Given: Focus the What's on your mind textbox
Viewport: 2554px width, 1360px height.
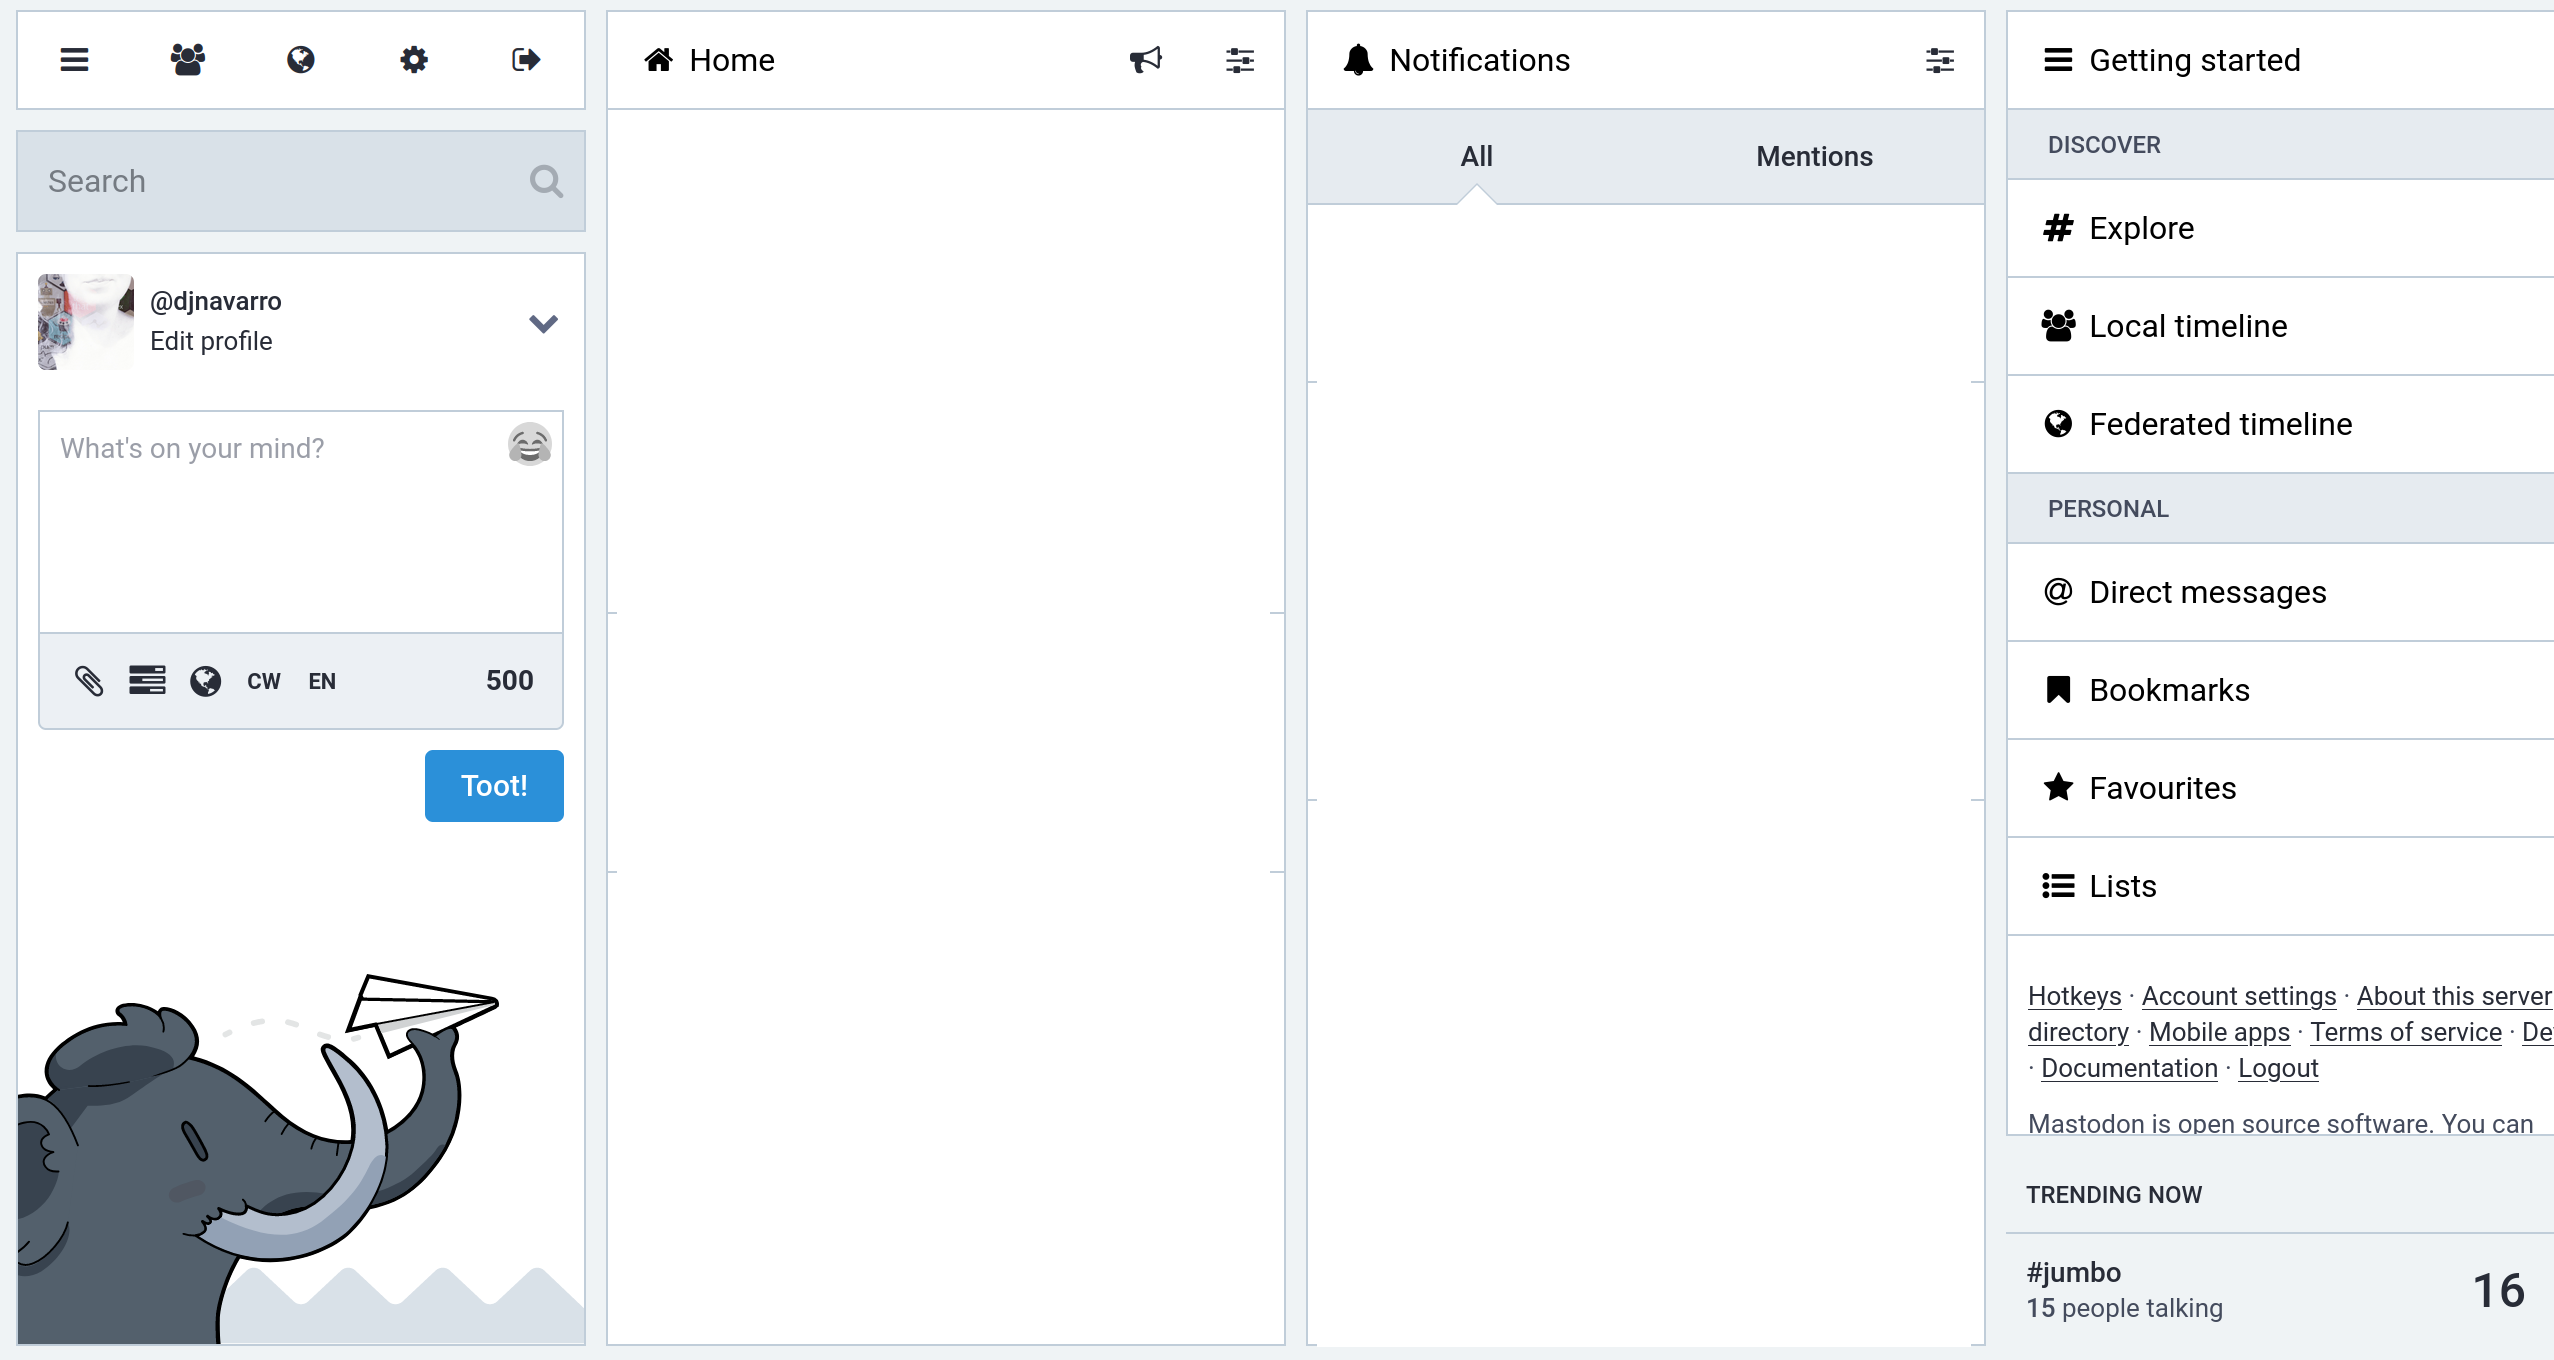Looking at the screenshot, I should point(301,521).
